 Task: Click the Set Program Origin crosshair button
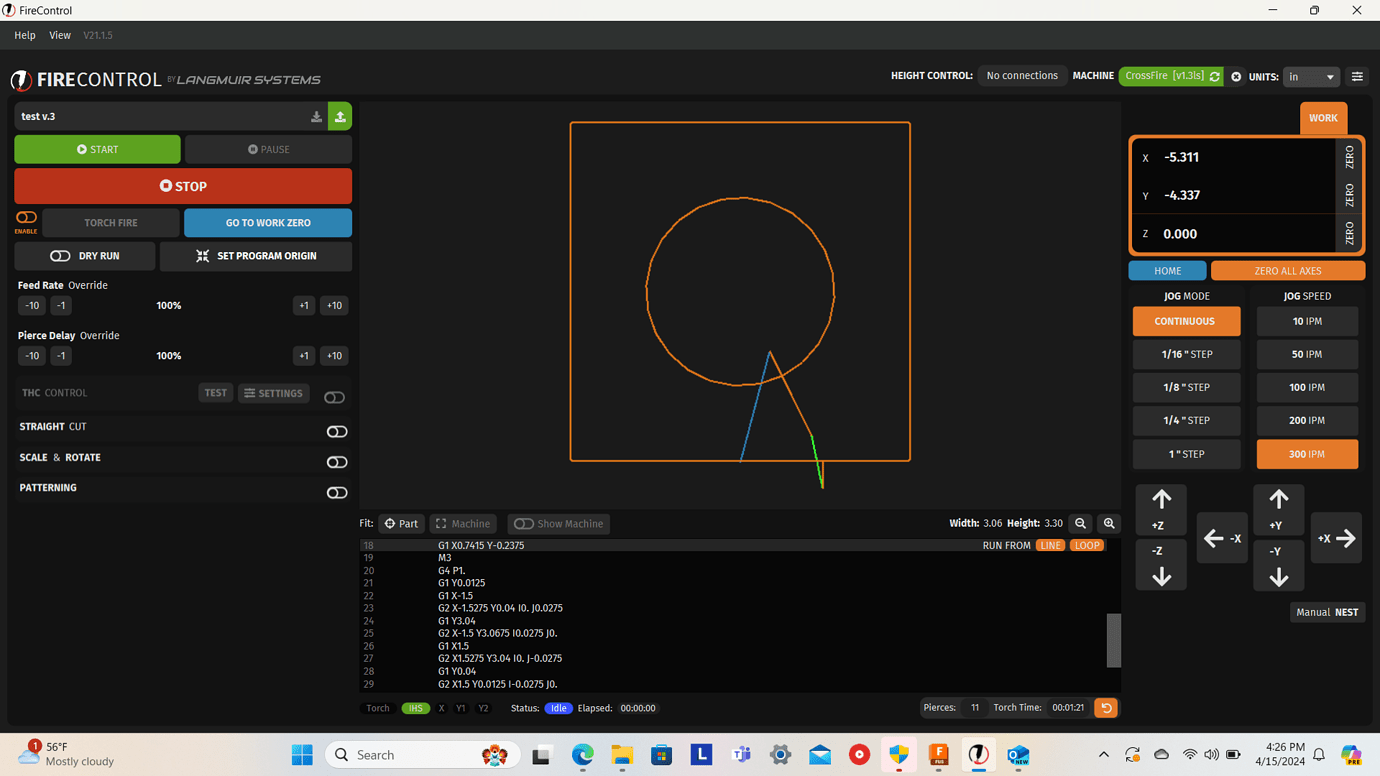[256, 256]
